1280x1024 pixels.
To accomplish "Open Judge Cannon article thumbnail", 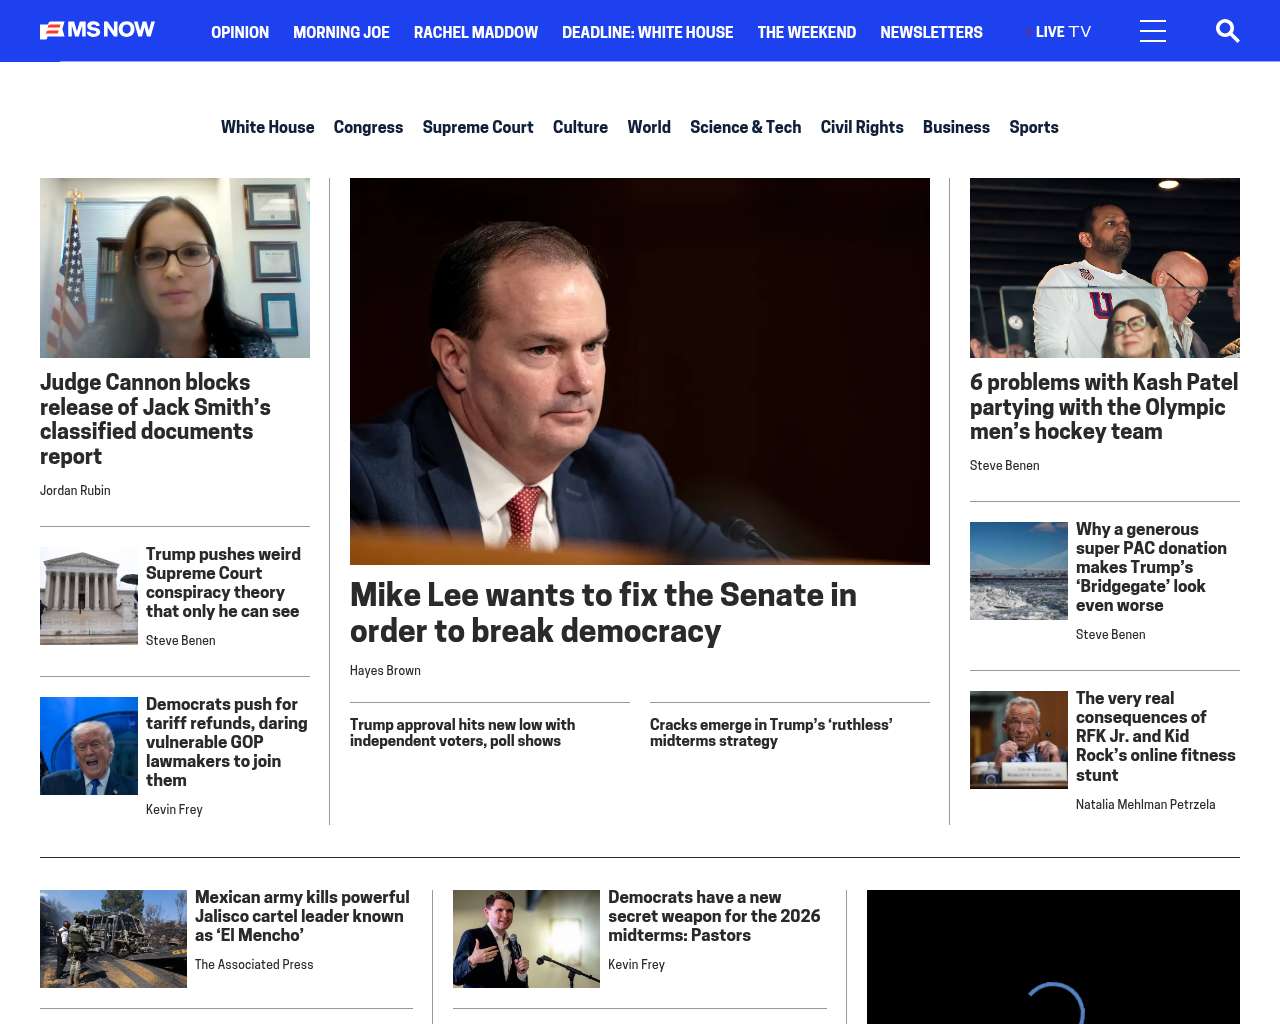I will tap(175, 268).
